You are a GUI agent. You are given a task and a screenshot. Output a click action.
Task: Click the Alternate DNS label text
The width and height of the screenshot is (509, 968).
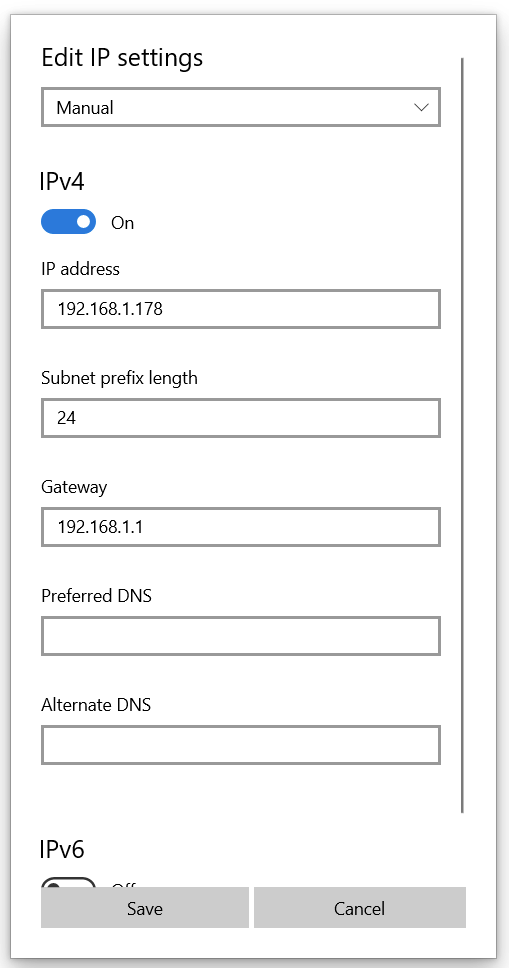pyautogui.click(x=96, y=705)
